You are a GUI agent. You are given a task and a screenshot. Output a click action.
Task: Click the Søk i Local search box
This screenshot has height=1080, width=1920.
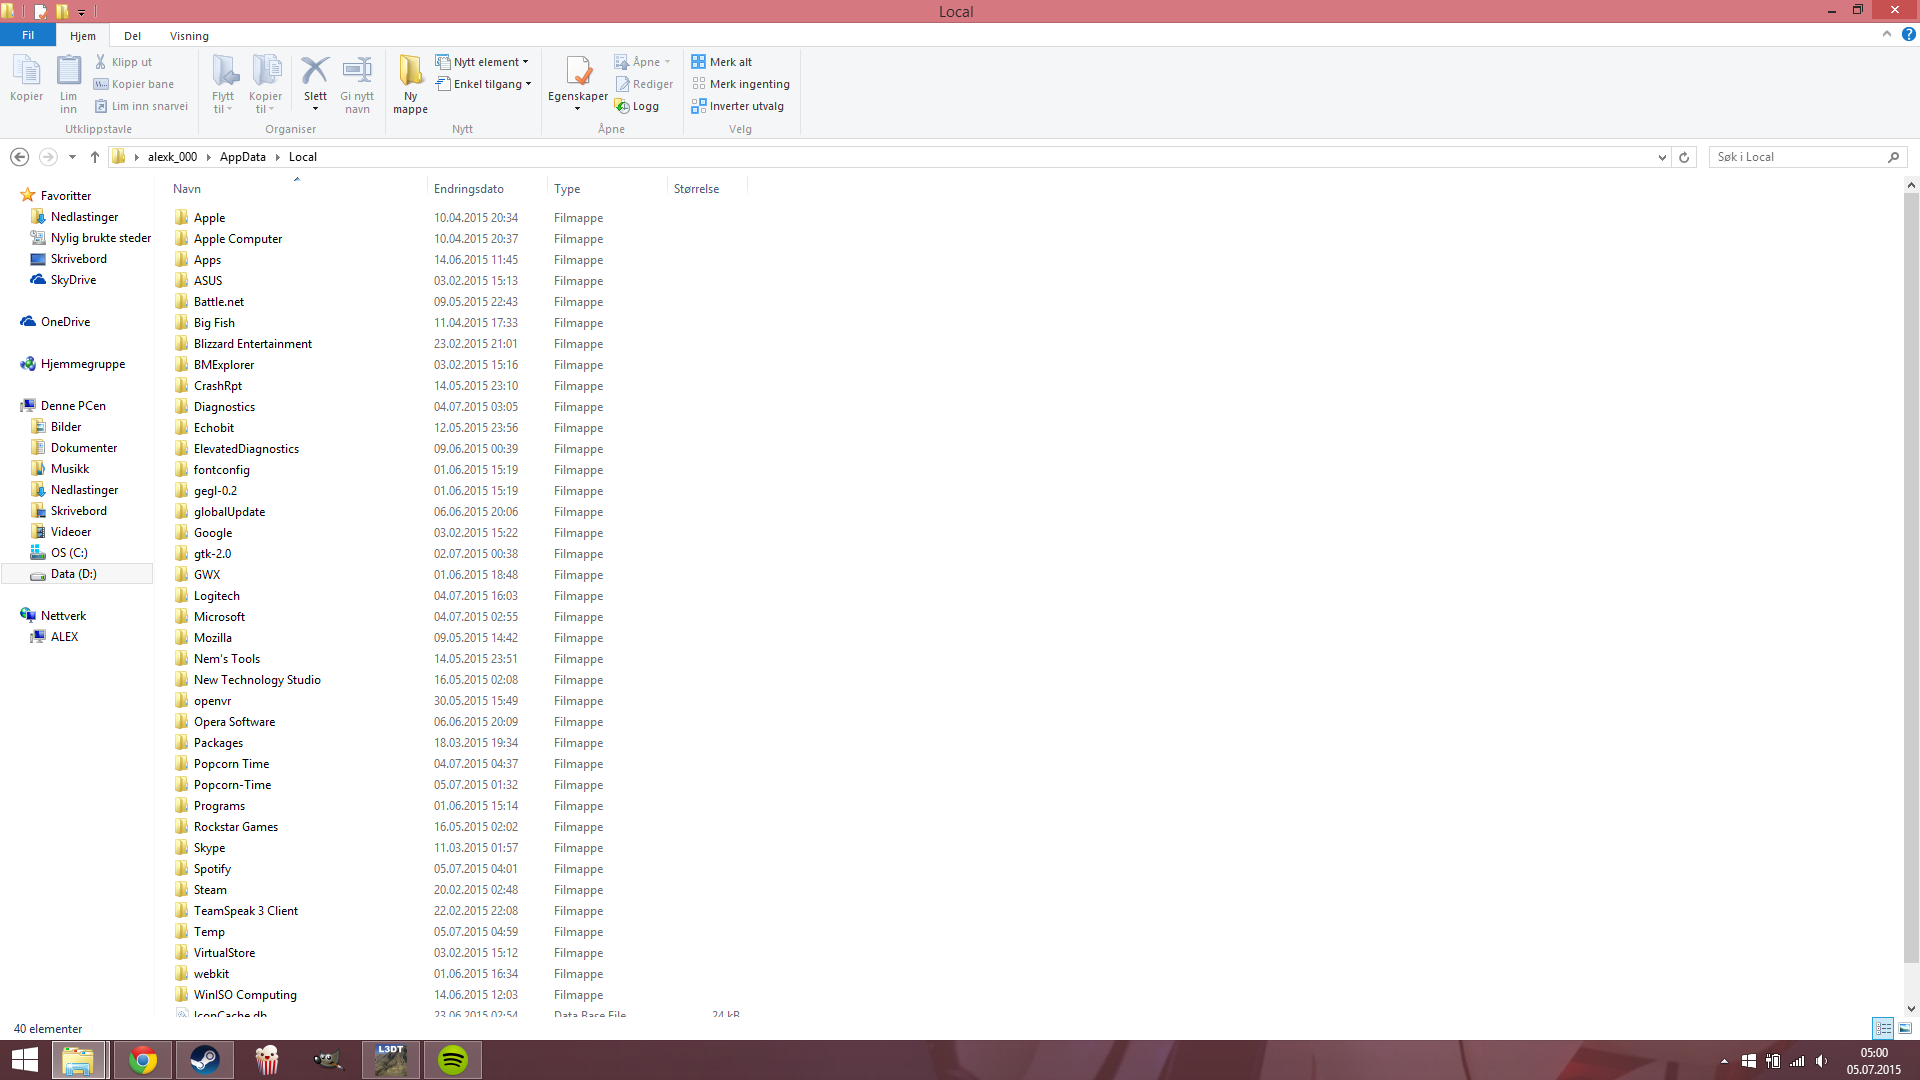(1808, 157)
